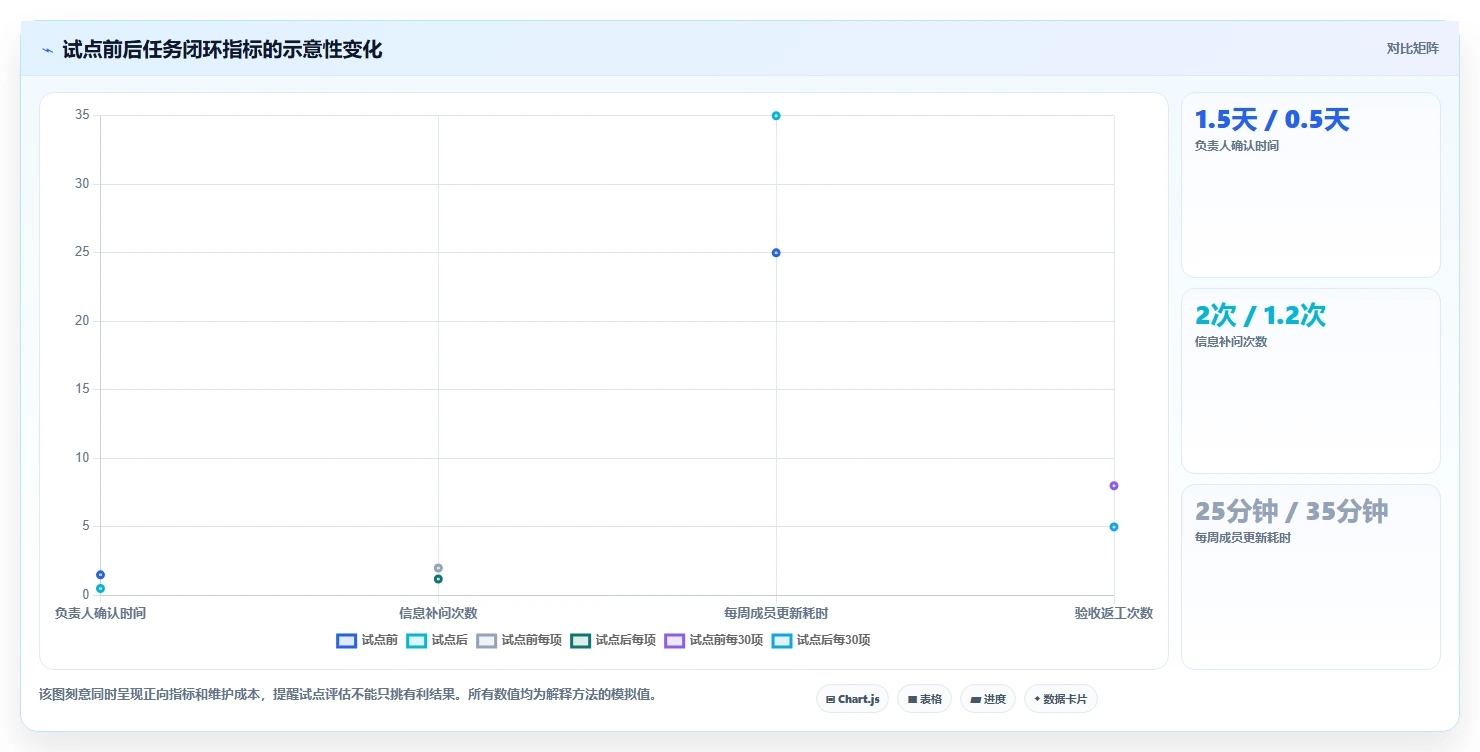
Task: Select the cyan data point at 35
Action: pyautogui.click(x=776, y=116)
